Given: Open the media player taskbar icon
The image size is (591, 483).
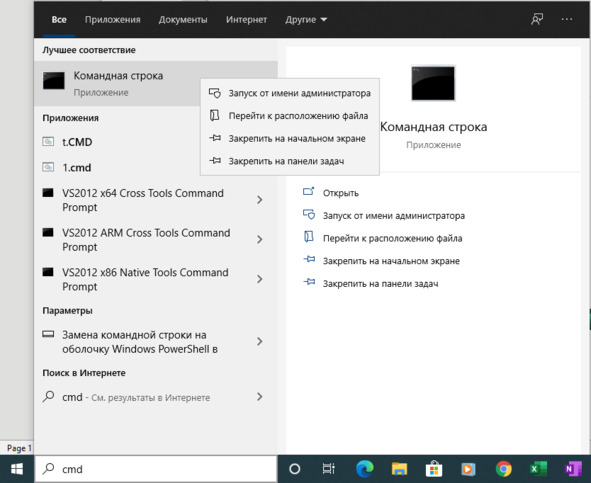Looking at the screenshot, I should click(469, 469).
